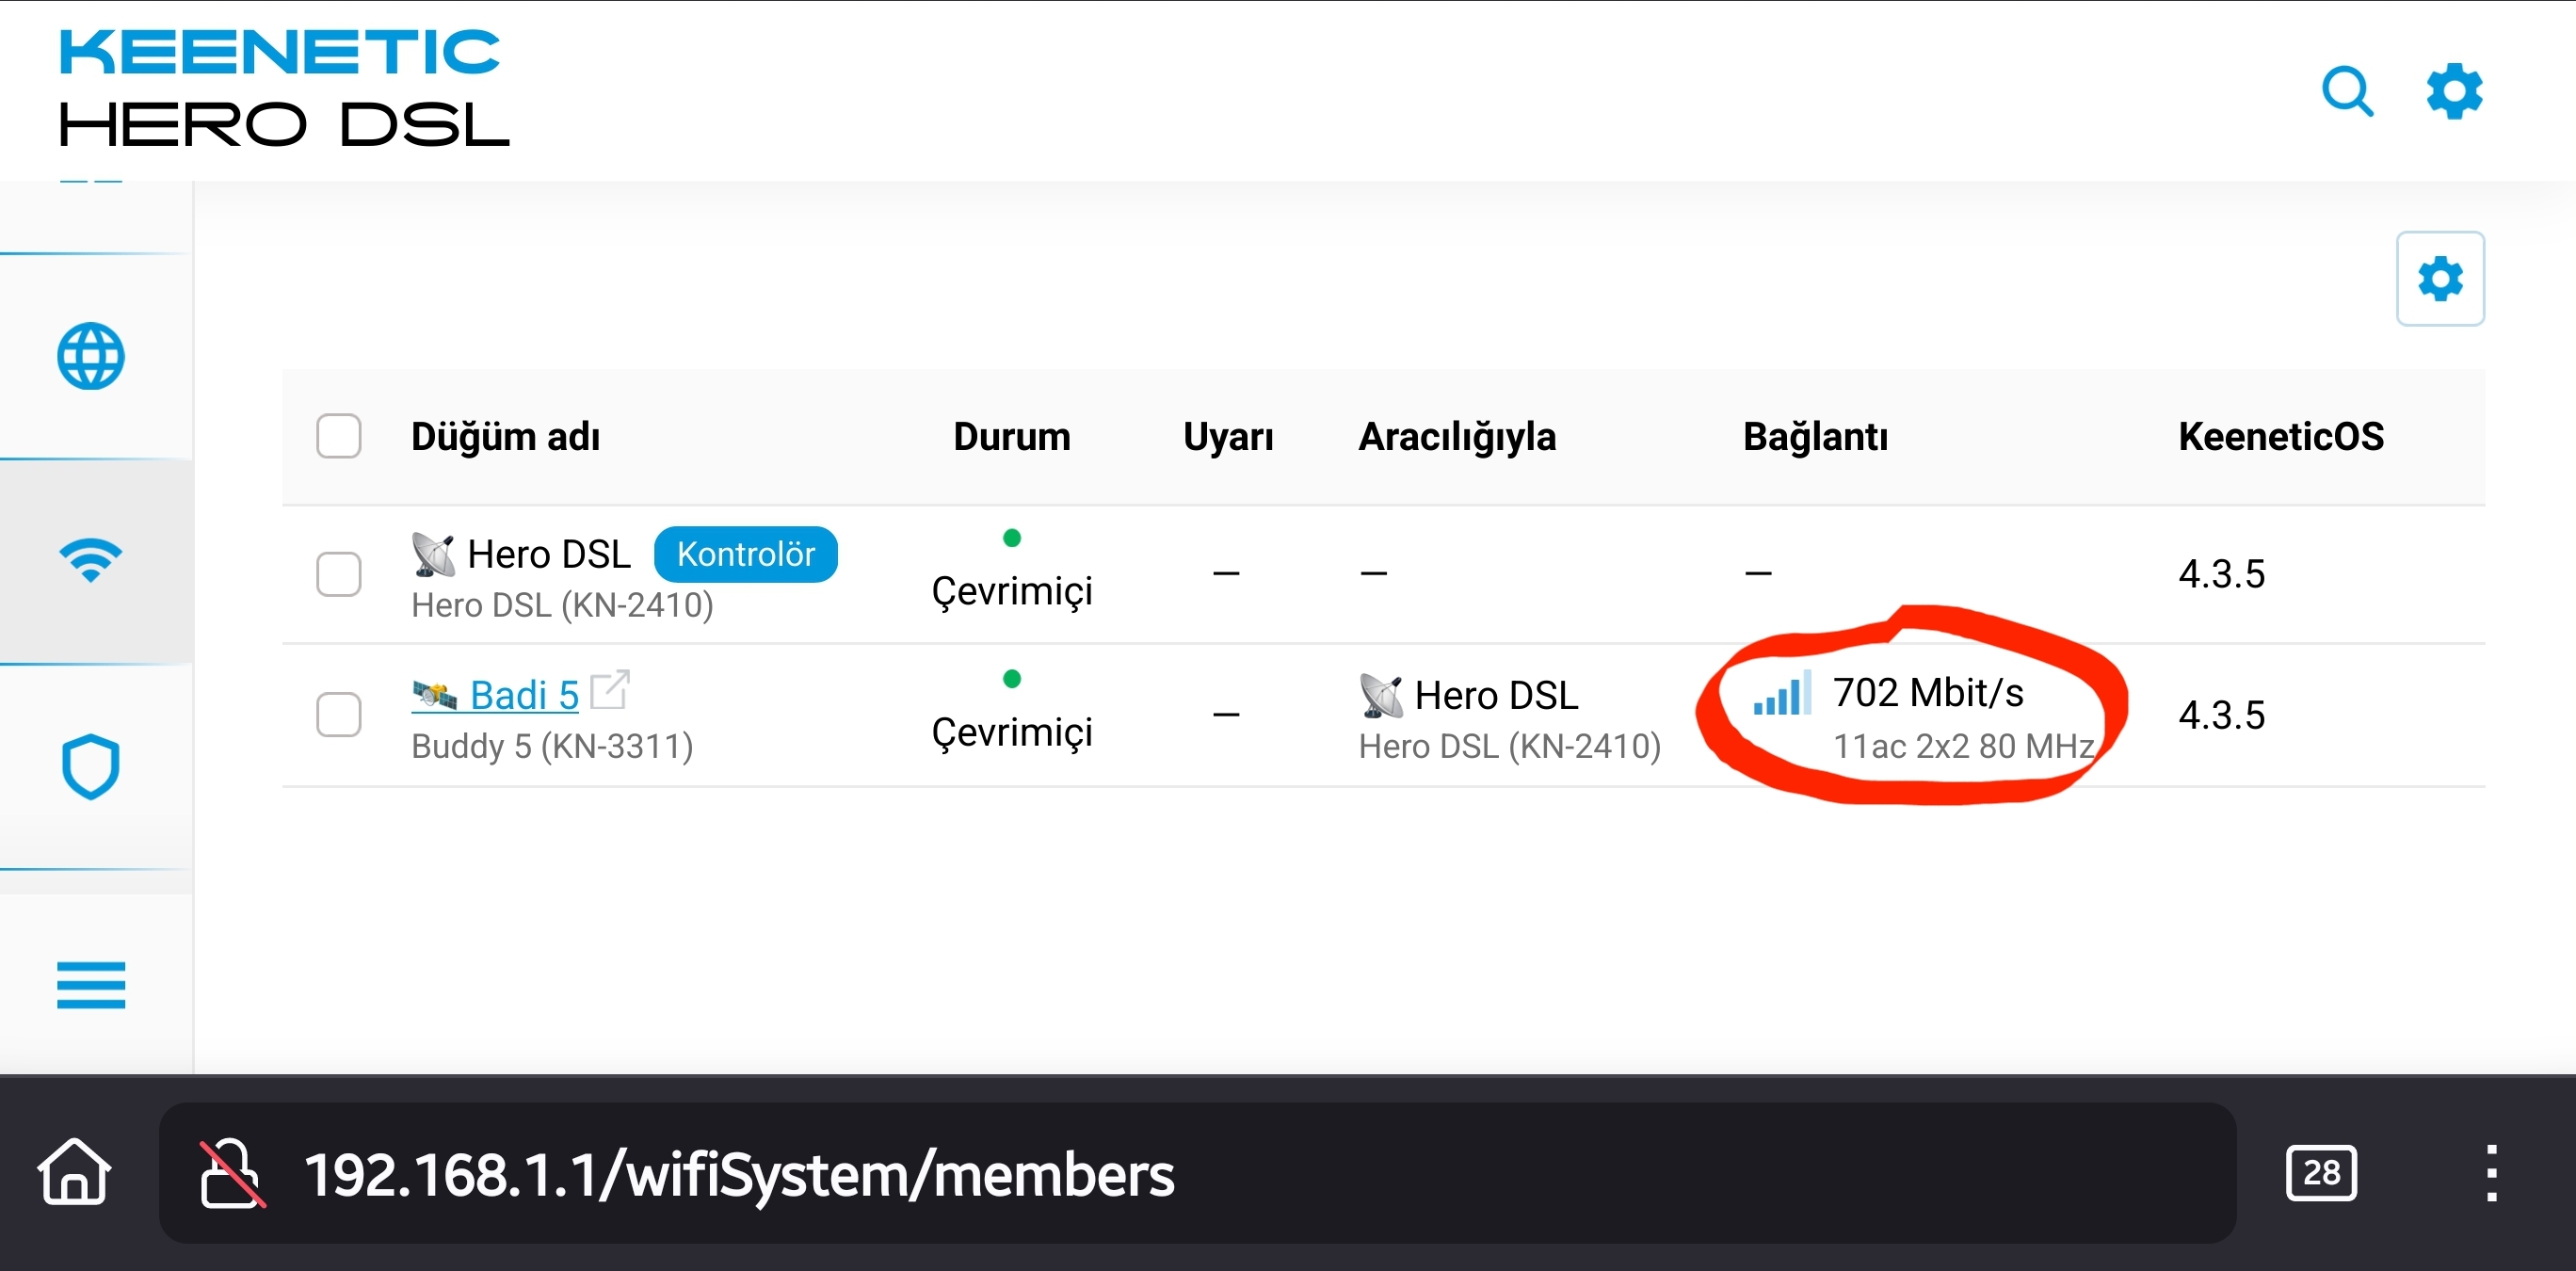The image size is (2576, 1271).
Task: Click the signal strength bars icon
Action: pyautogui.click(x=1781, y=693)
